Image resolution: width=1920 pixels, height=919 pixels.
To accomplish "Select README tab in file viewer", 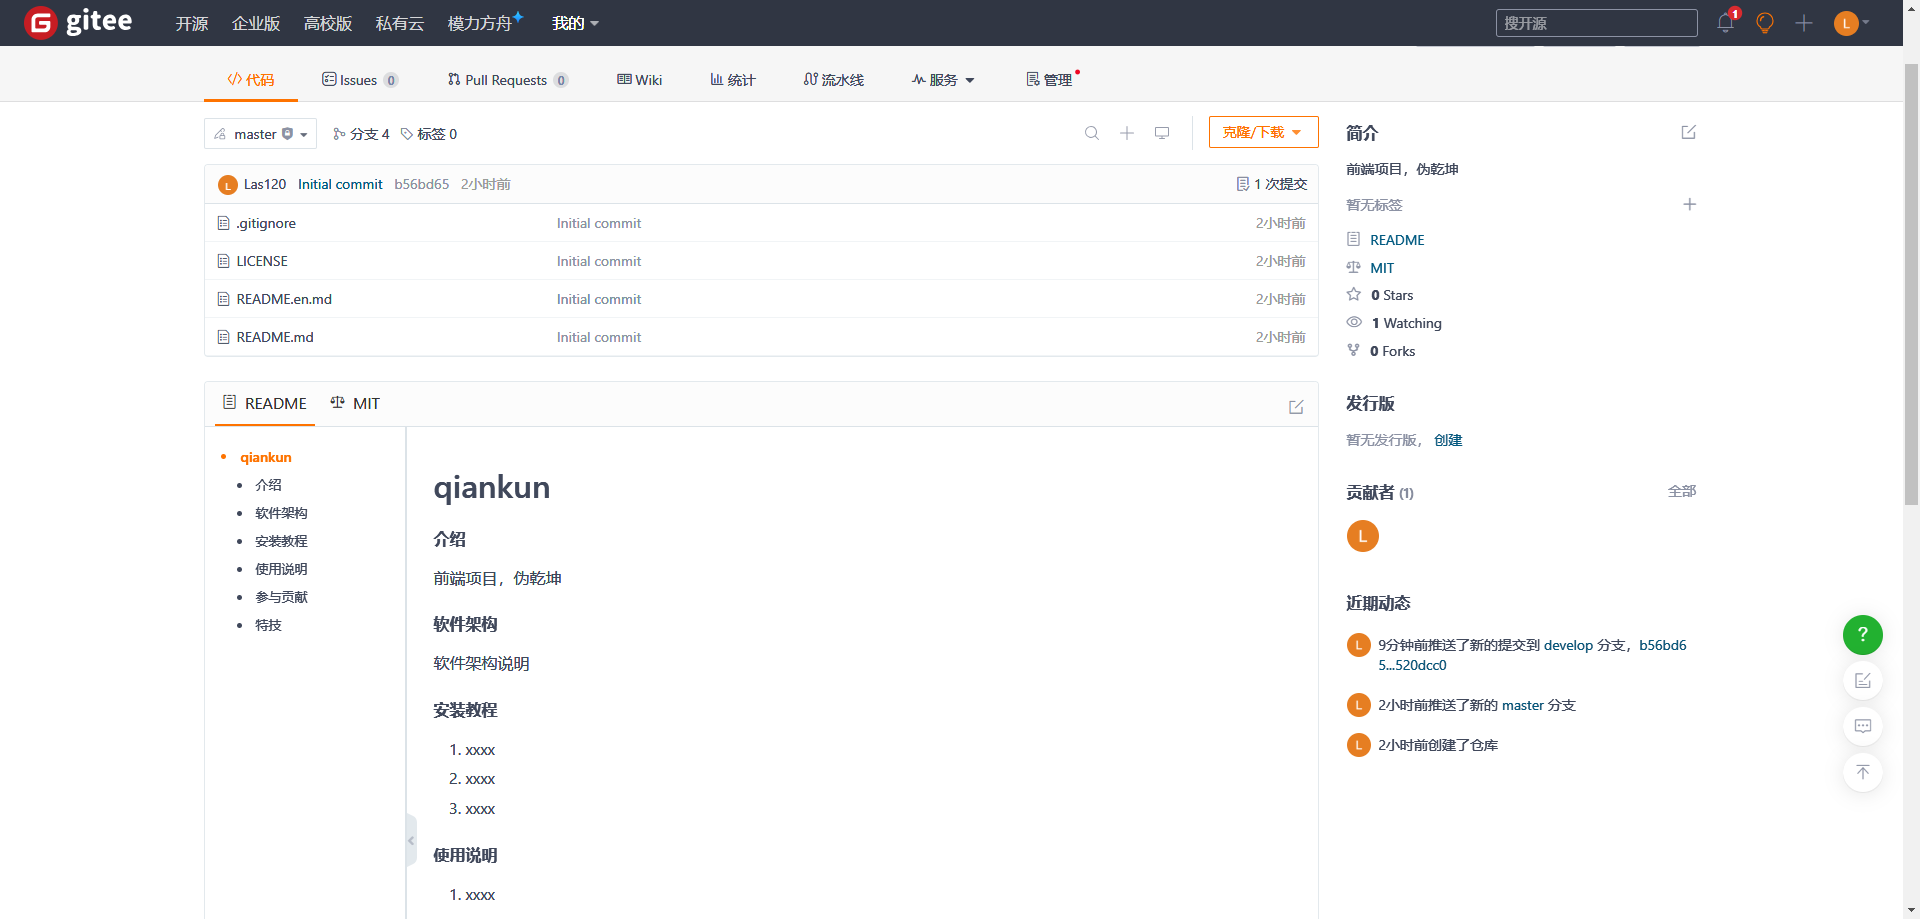I will pos(265,403).
